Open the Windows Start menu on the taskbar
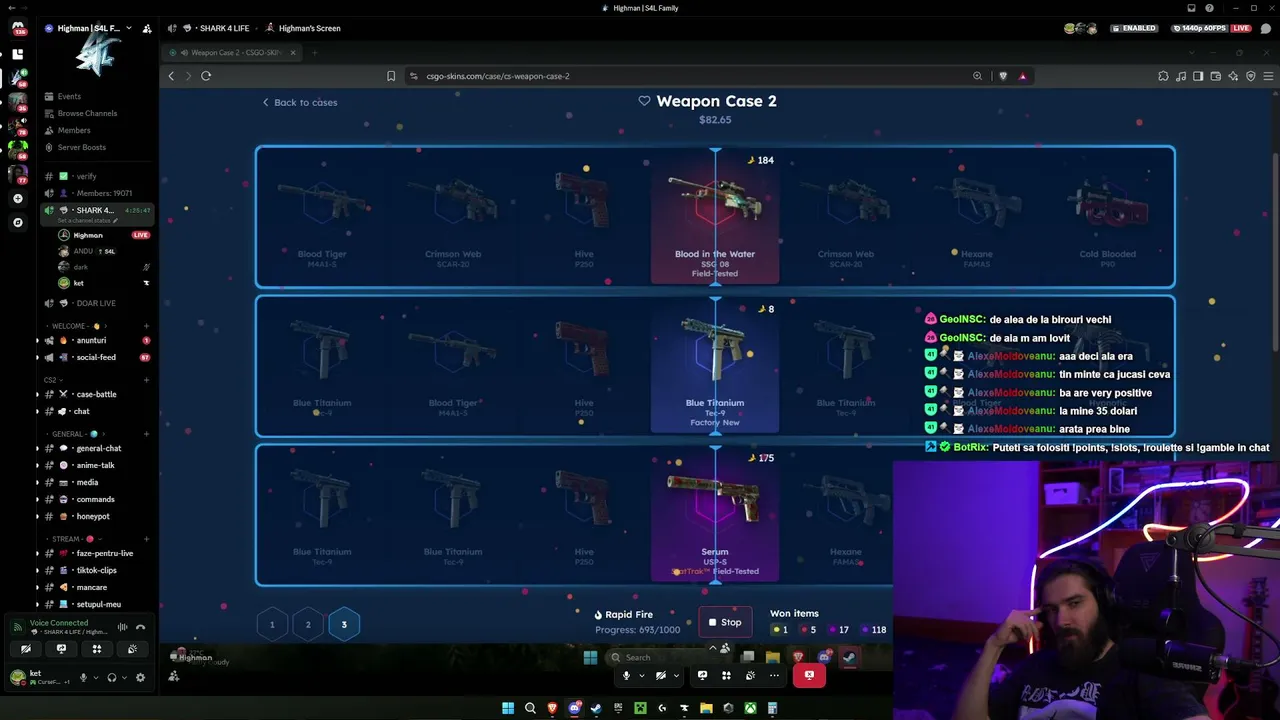 point(508,708)
